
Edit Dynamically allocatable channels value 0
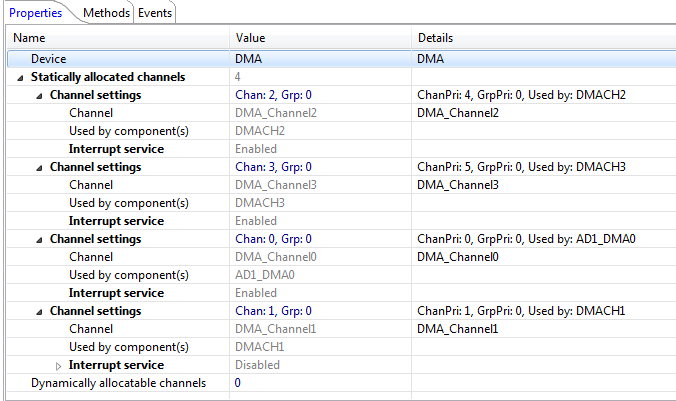(x=238, y=383)
